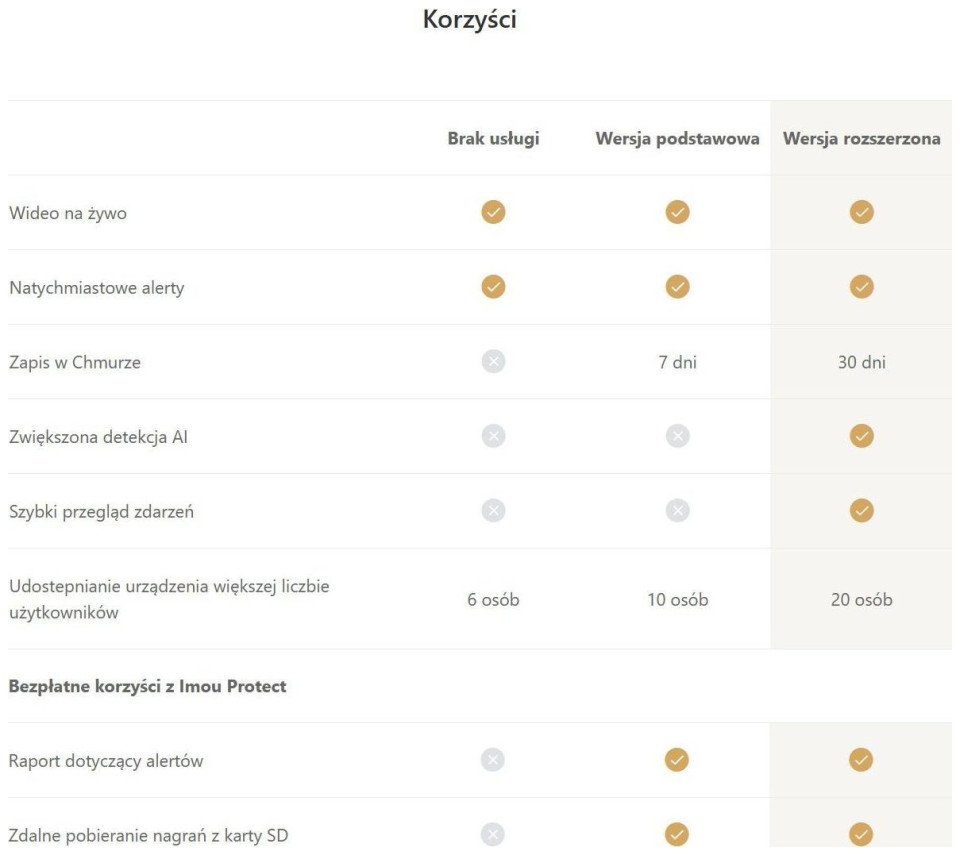Viewport: 960px width, 855px height.
Task: Click Natychmiastowe alerty checkmark in Wersja podstawowa column
Action: tap(678, 287)
